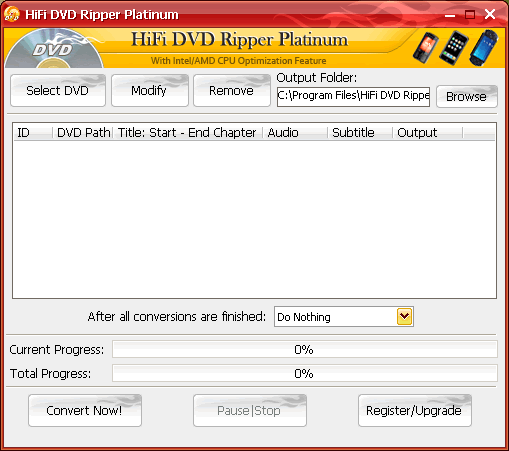This screenshot has height=451, width=509.
Task: Click the Pause|Stop button
Action: [x=250, y=411]
